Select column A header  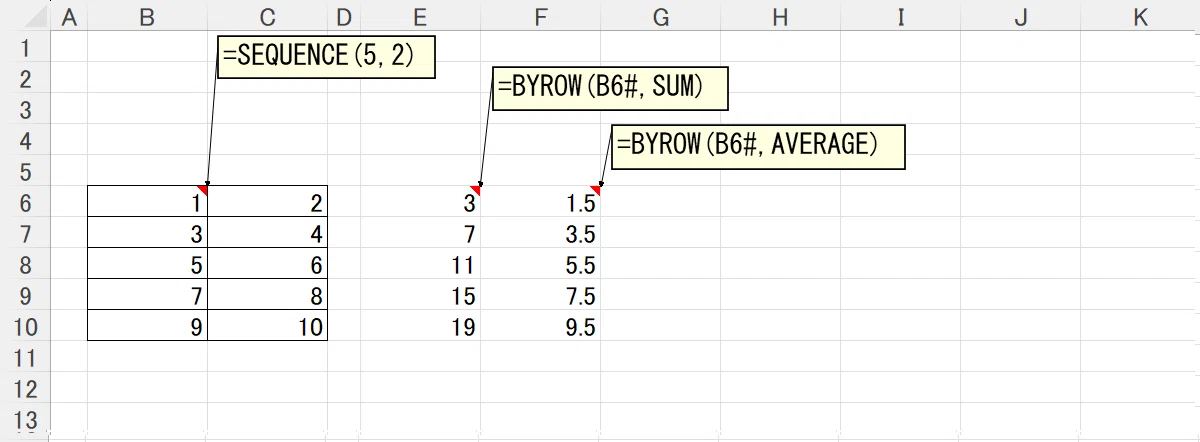[68, 16]
